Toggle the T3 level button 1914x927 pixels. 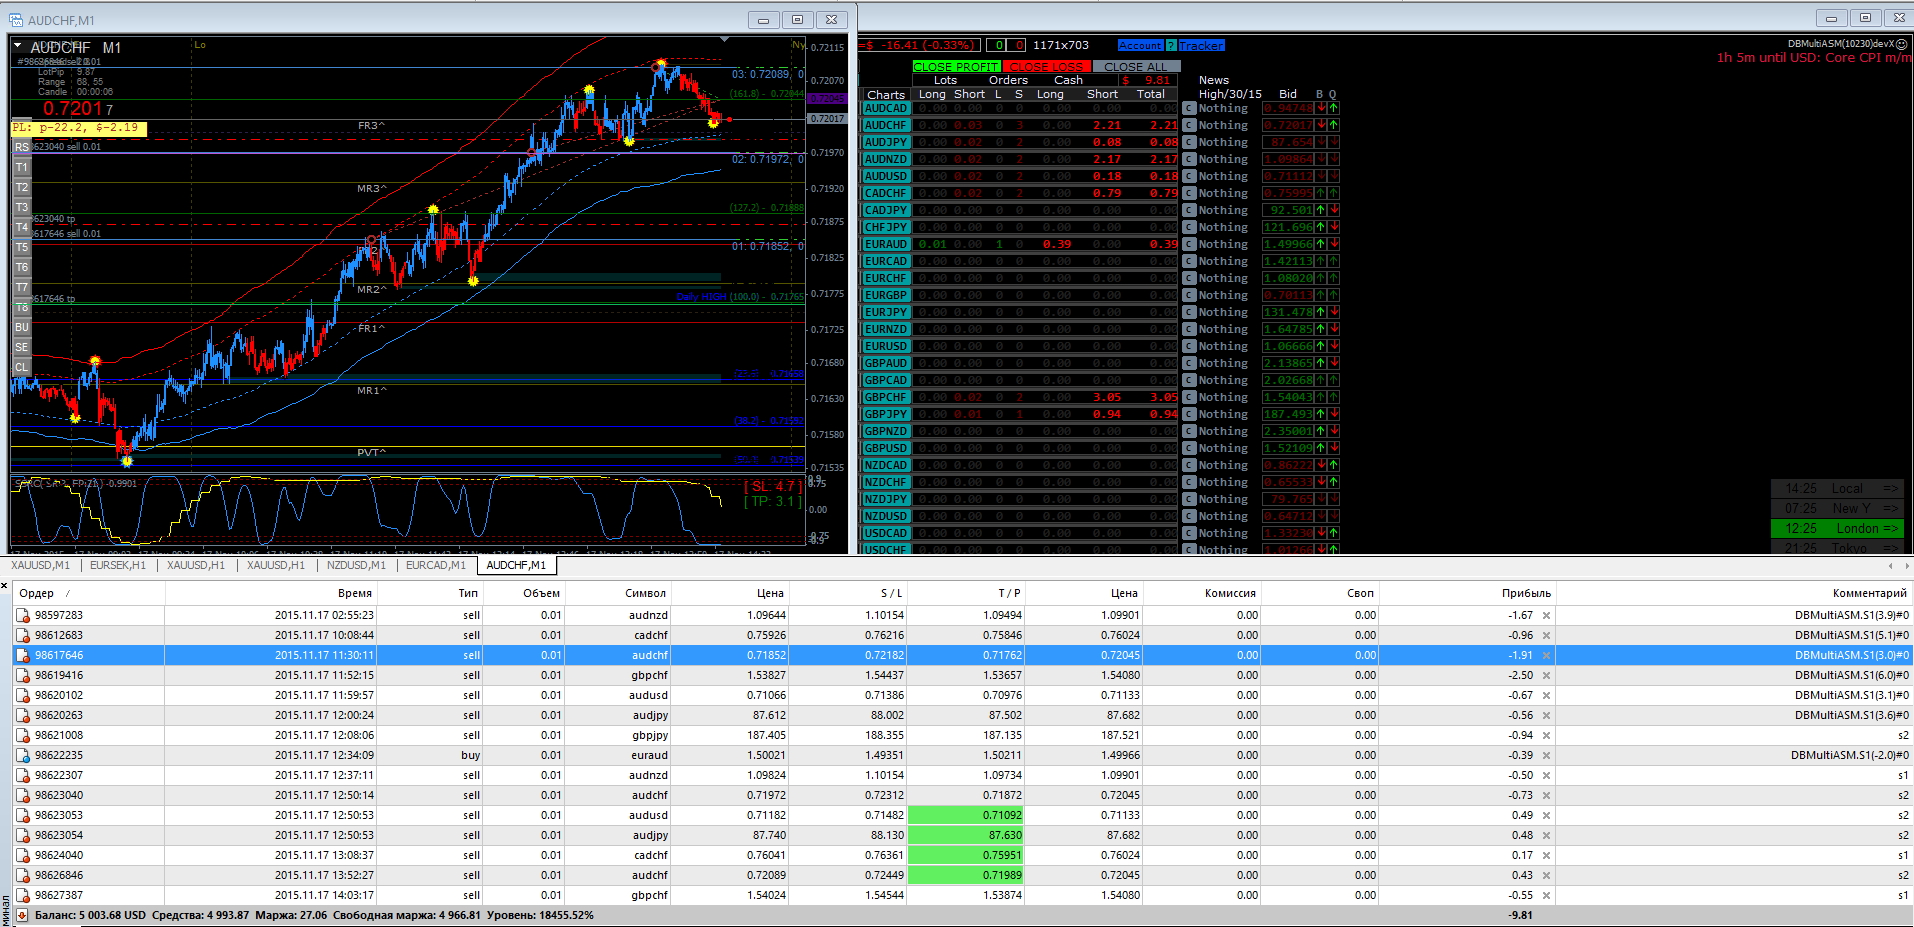coord(21,207)
